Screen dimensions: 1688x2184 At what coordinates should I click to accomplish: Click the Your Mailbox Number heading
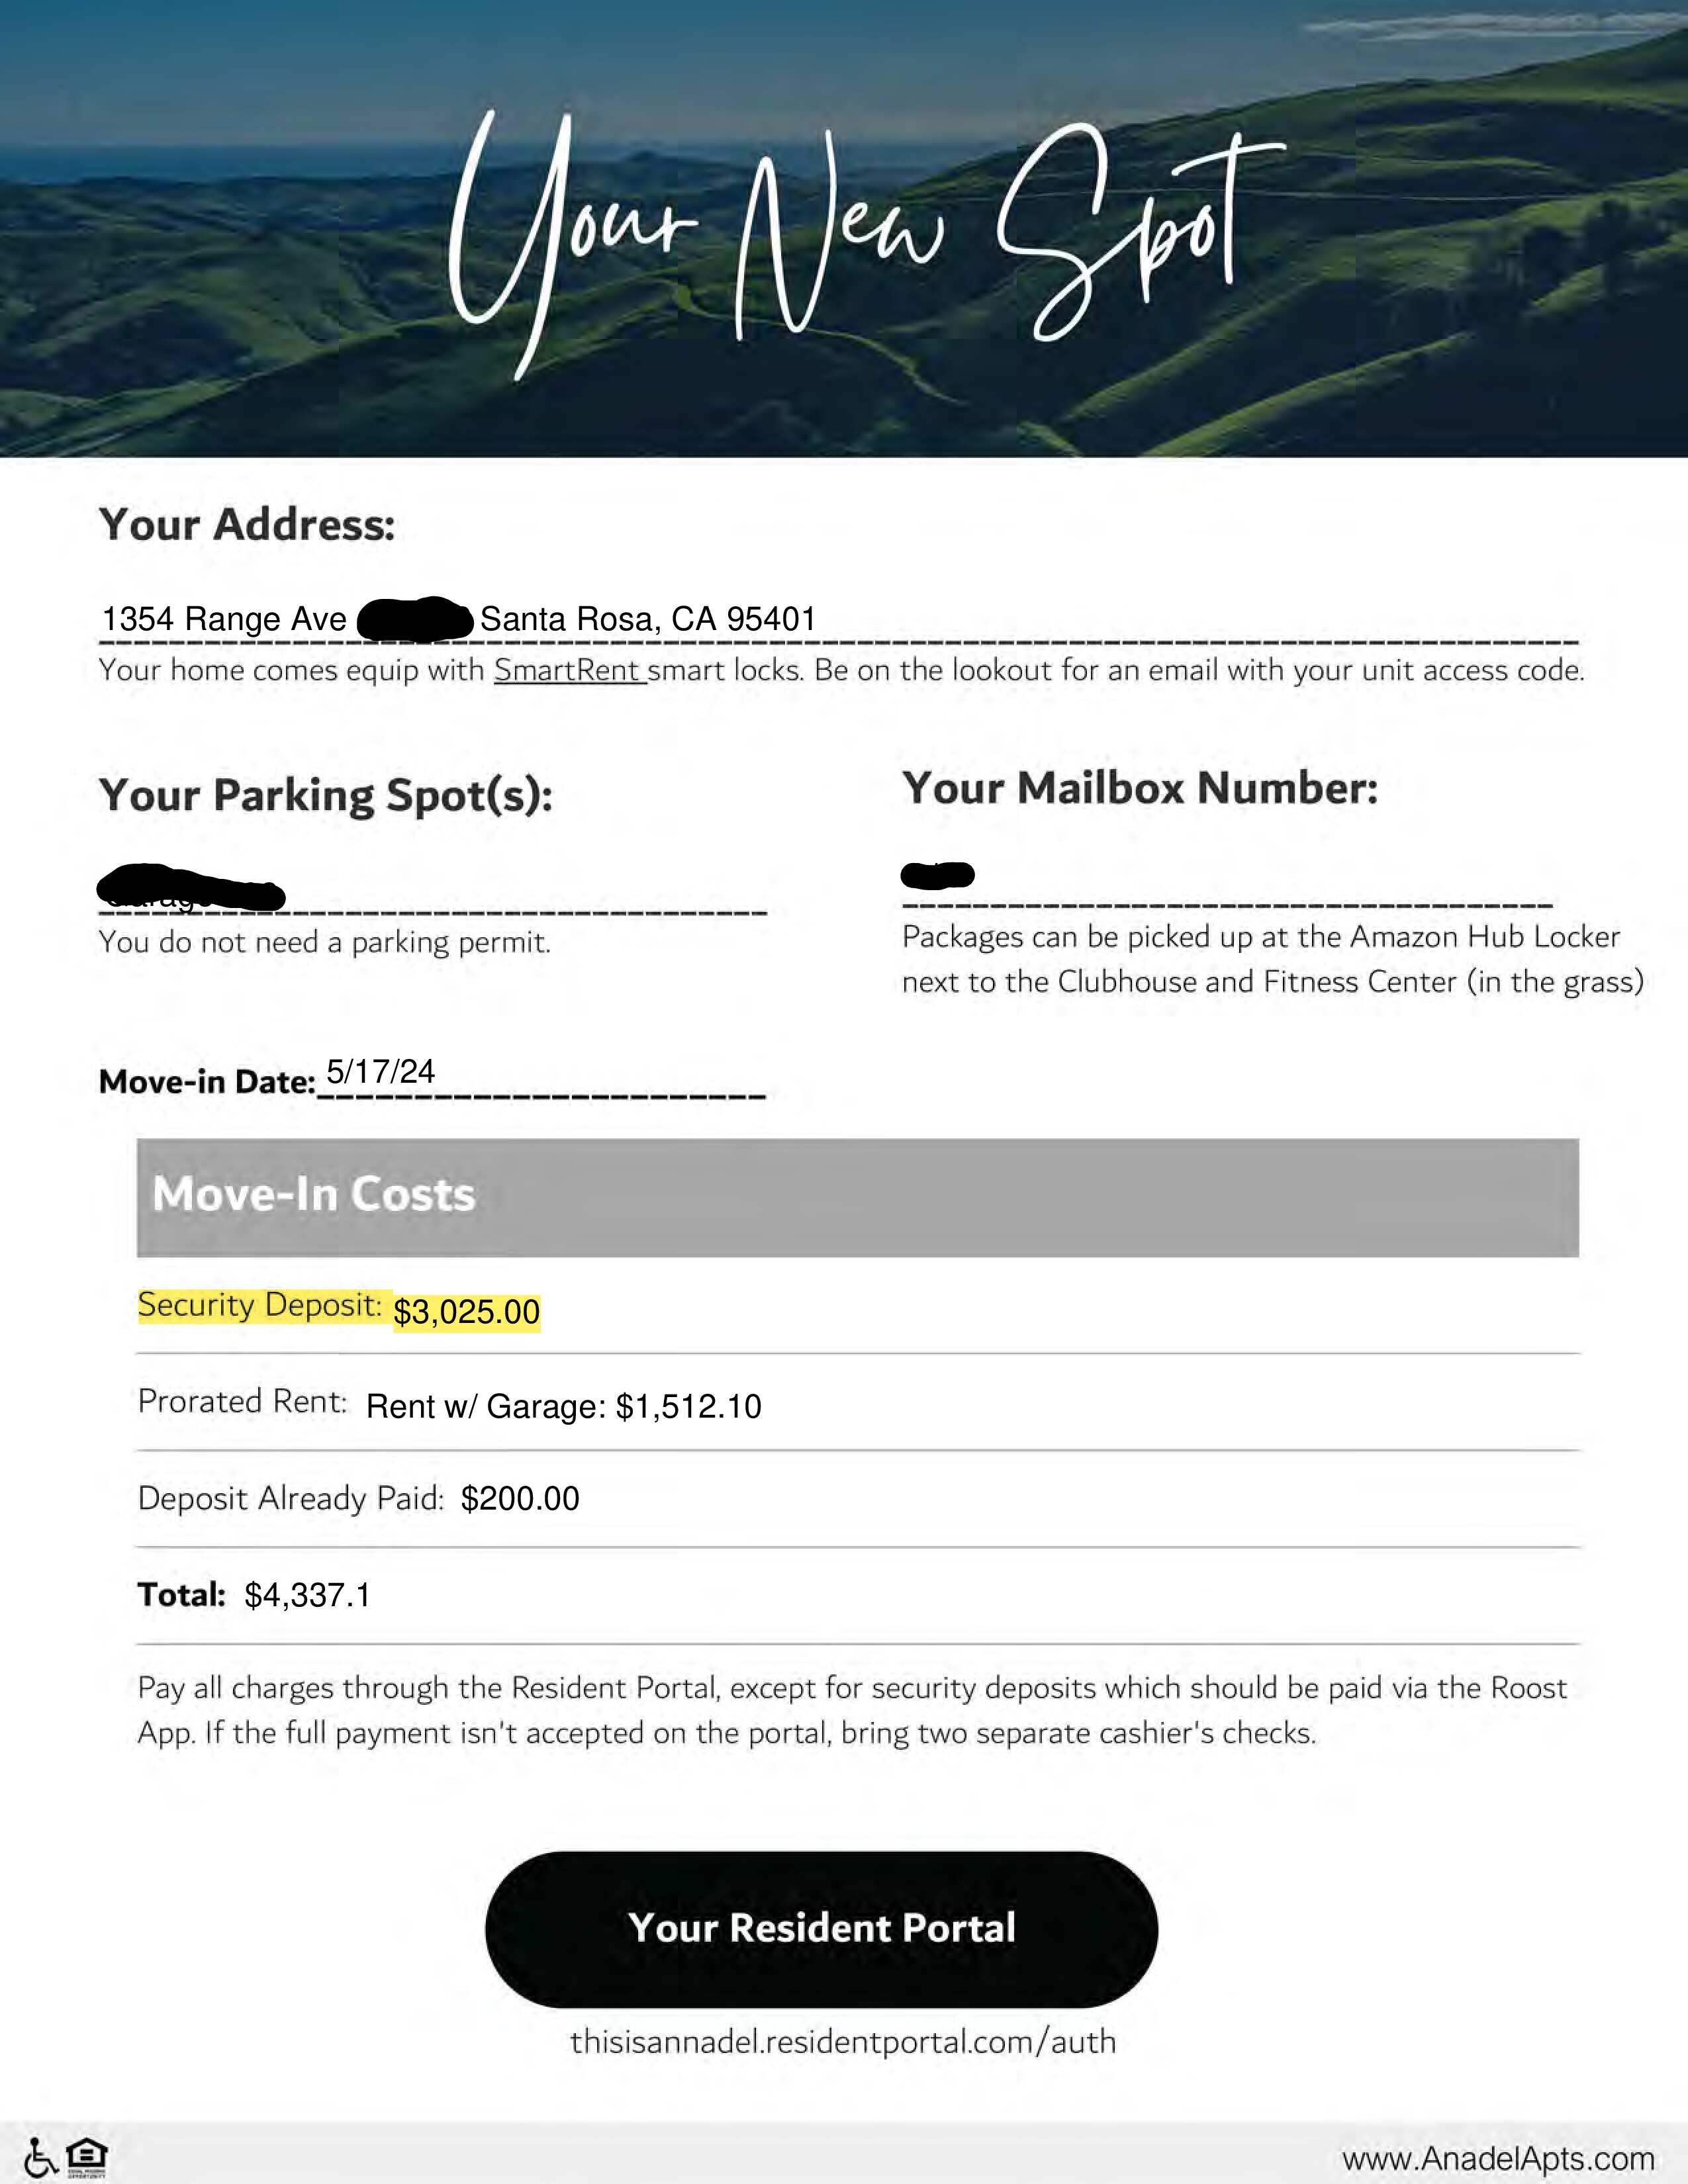click(1139, 788)
